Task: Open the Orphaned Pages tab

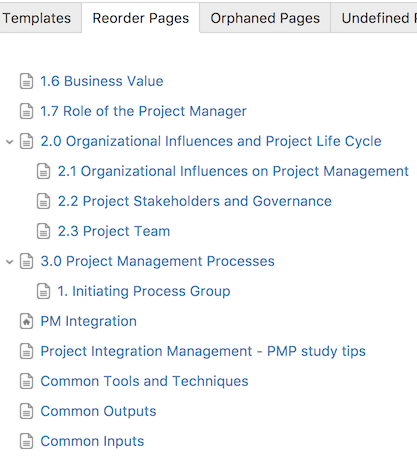Action: pos(265,18)
